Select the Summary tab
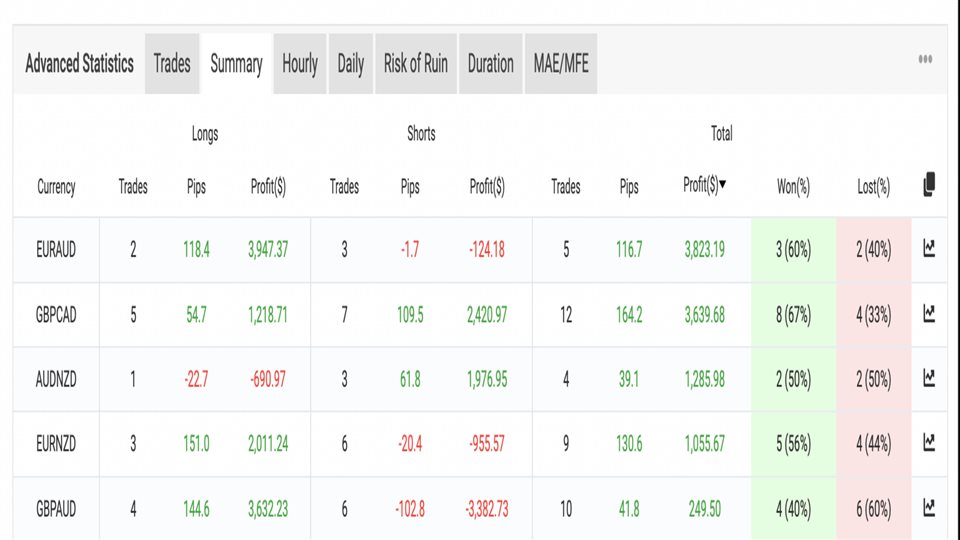The image size is (960, 540). point(236,64)
